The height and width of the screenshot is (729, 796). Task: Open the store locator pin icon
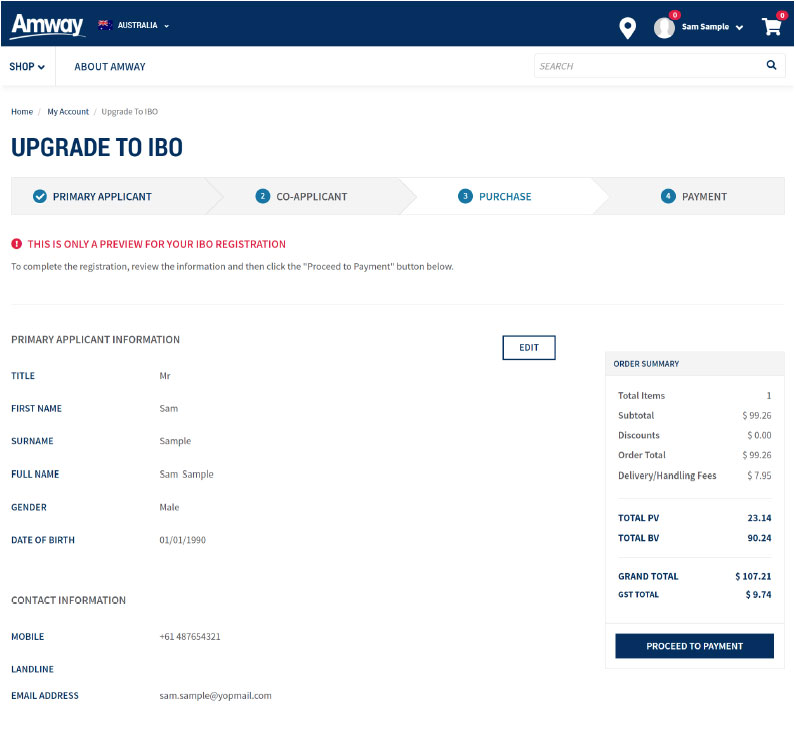coord(627,27)
